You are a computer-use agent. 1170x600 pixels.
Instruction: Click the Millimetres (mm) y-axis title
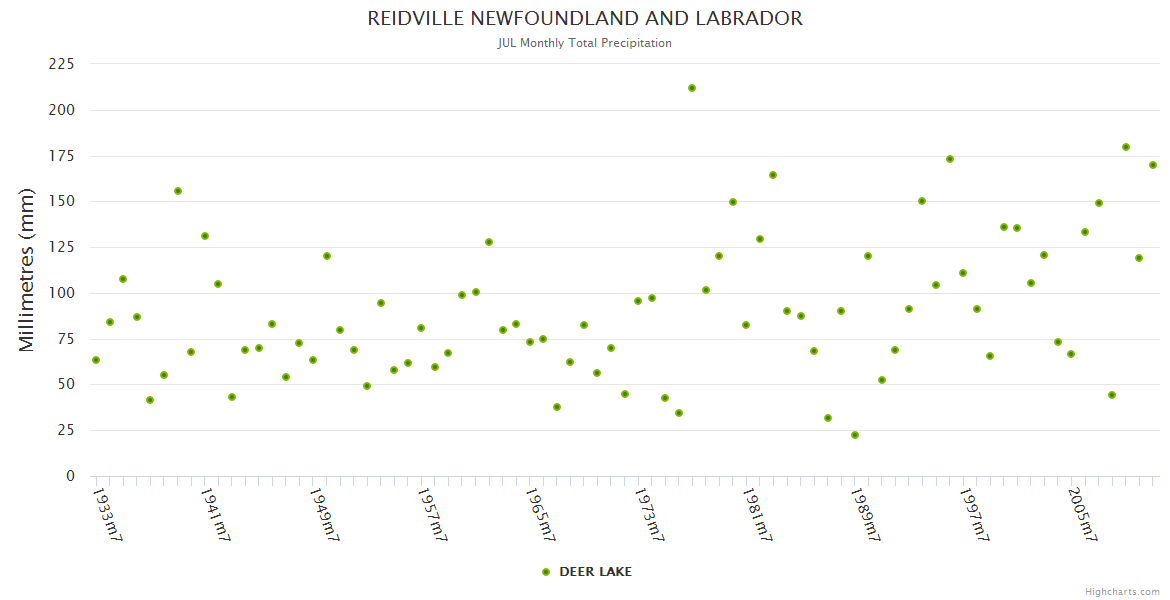27,270
